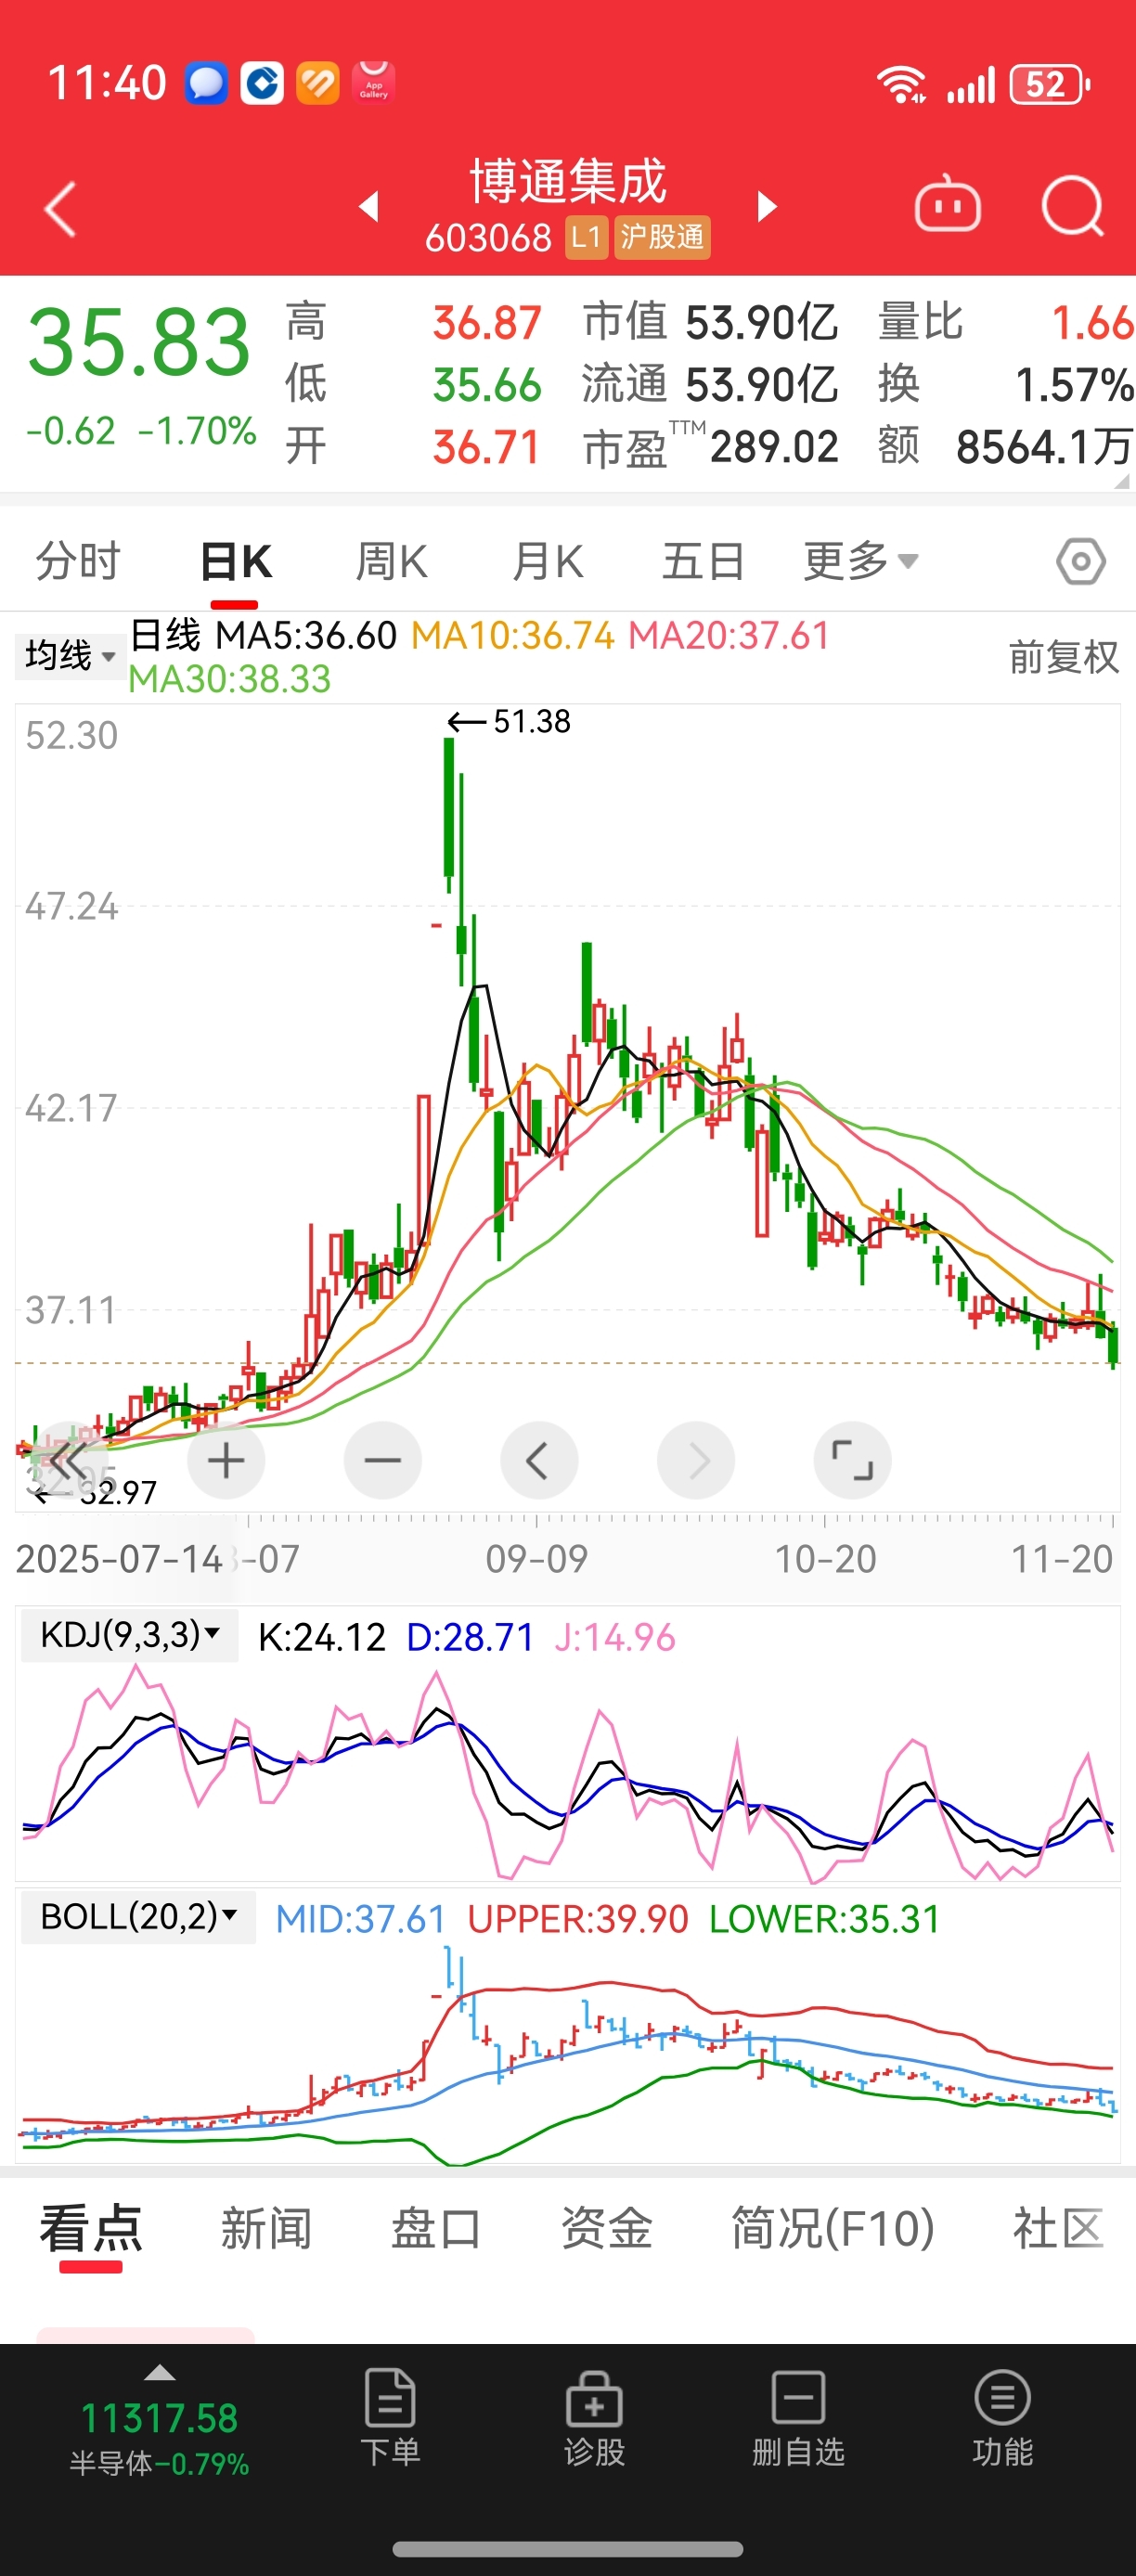Toggle 前复权 price adjustment mode
Image resolution: width=1136 pixels, height=2576 pixels.
1063,657
